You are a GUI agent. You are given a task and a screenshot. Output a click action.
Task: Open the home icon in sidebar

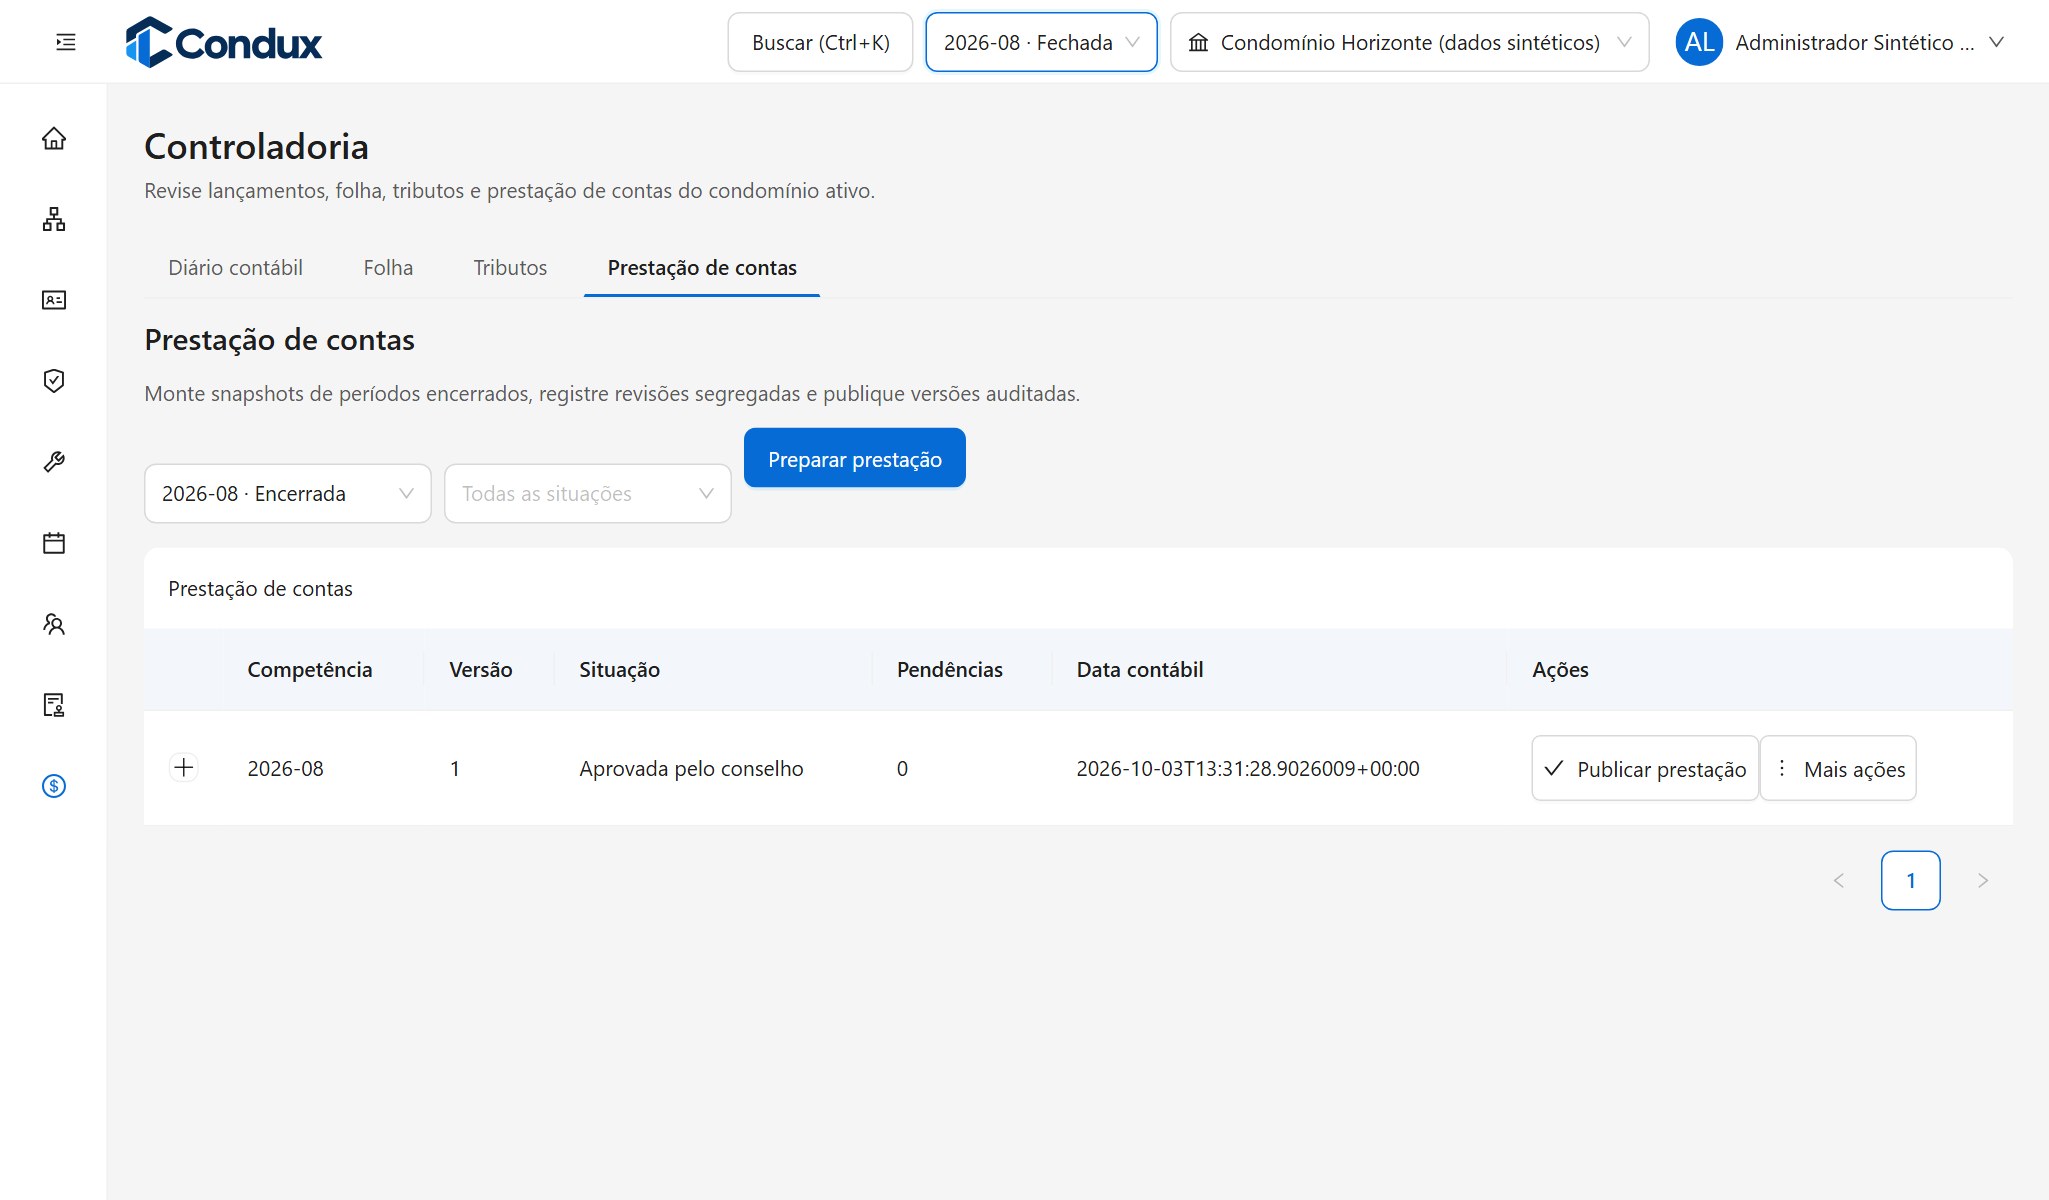pyautogui.click(x=54, y=138)
